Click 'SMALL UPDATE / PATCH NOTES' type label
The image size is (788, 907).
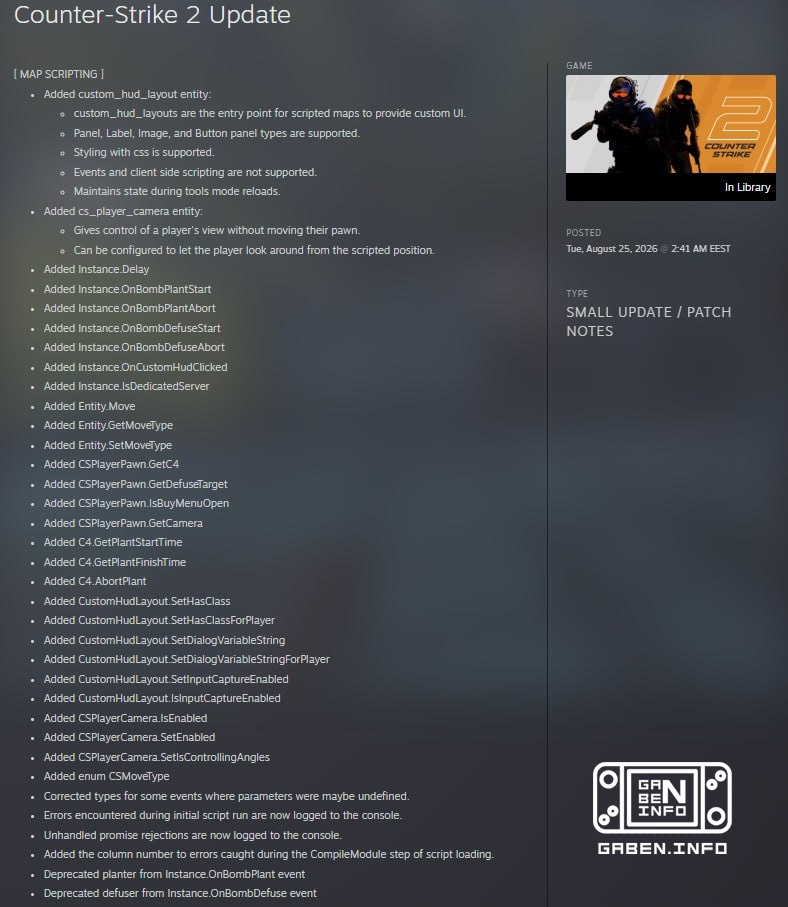coord(649,322)
